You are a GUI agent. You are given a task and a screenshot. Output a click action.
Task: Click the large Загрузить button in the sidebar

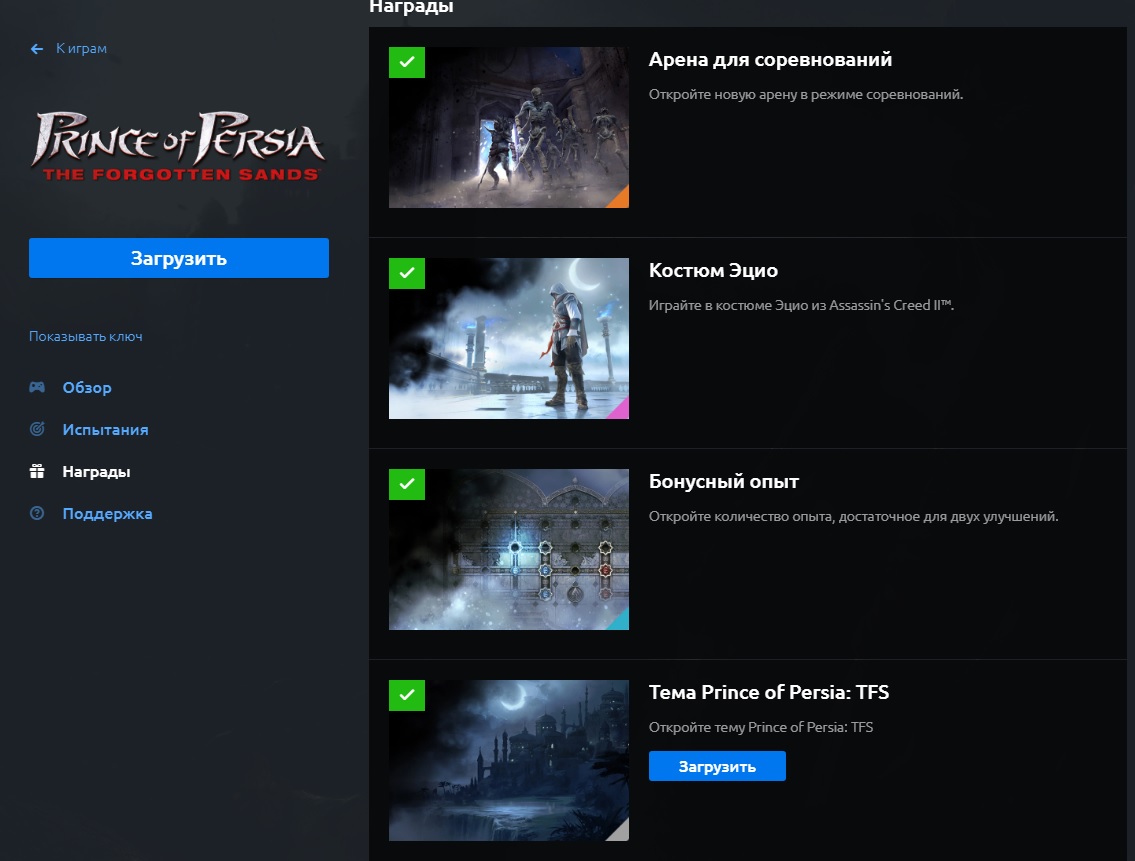[179, 258]
